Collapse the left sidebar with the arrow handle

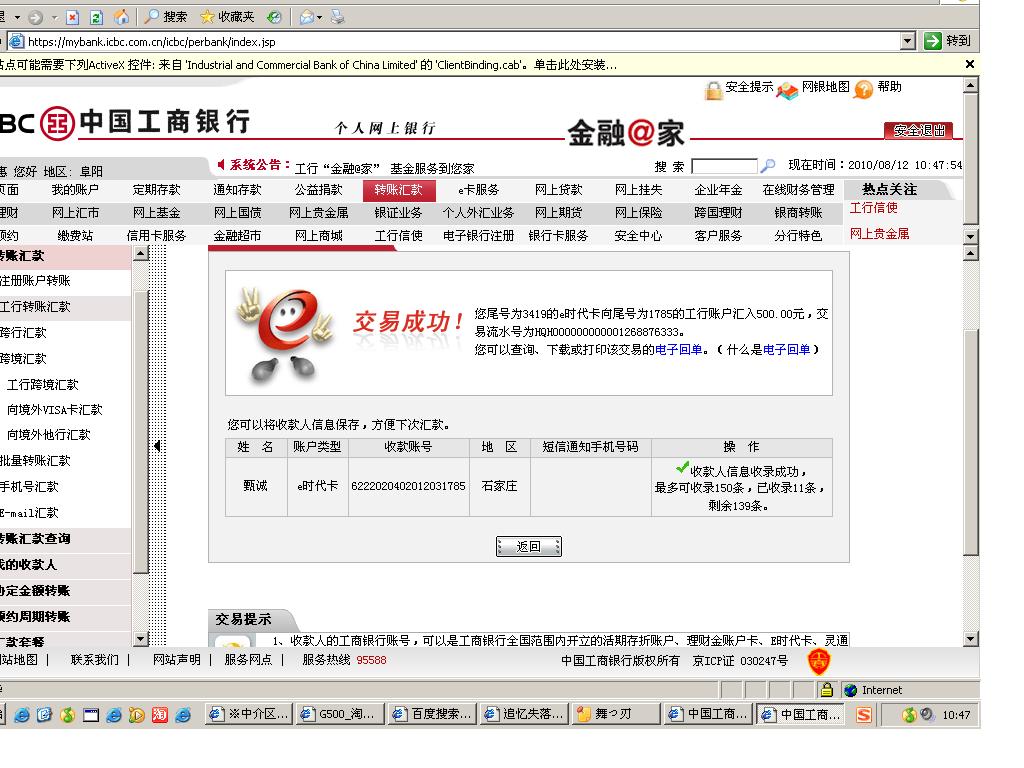coord(157,446)
